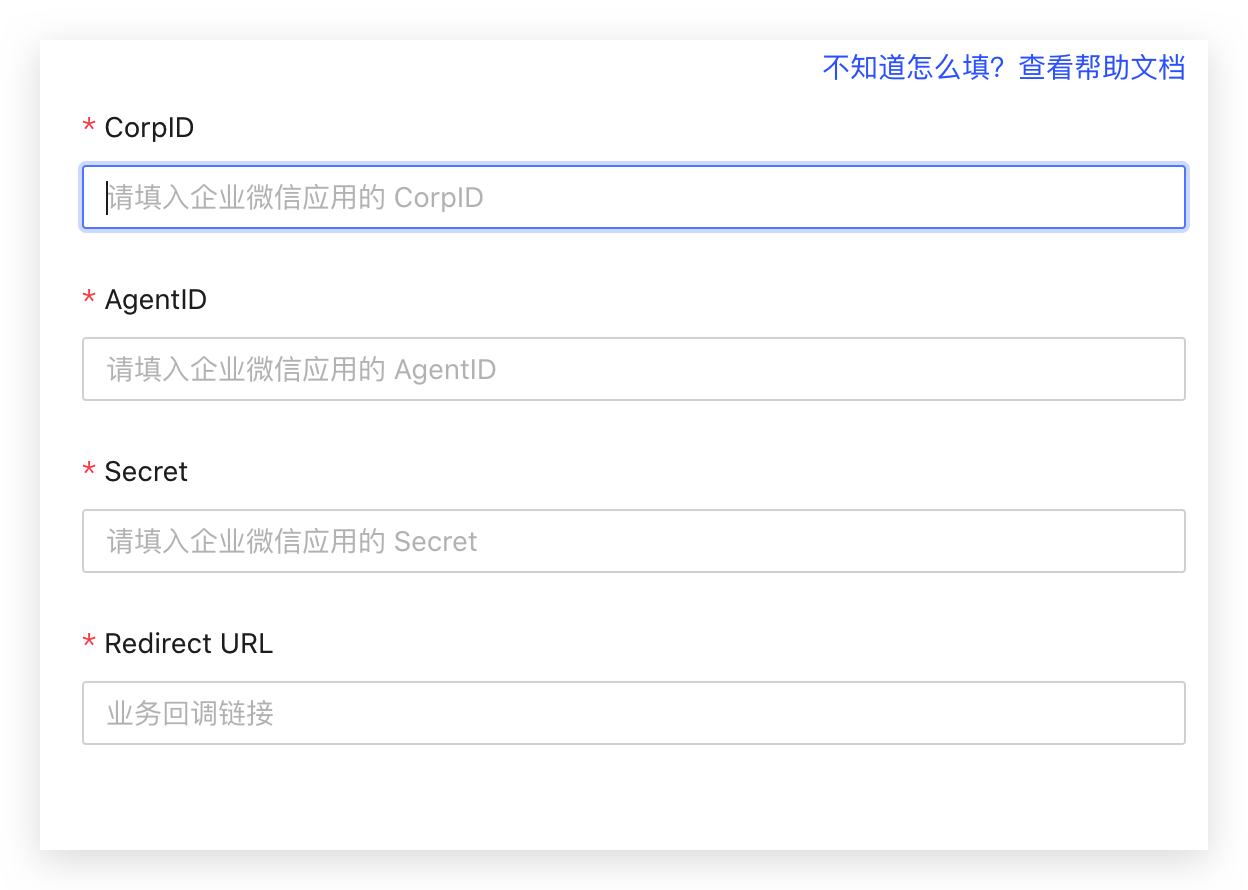Click the Redirect URL field label

tap(188, 644)
